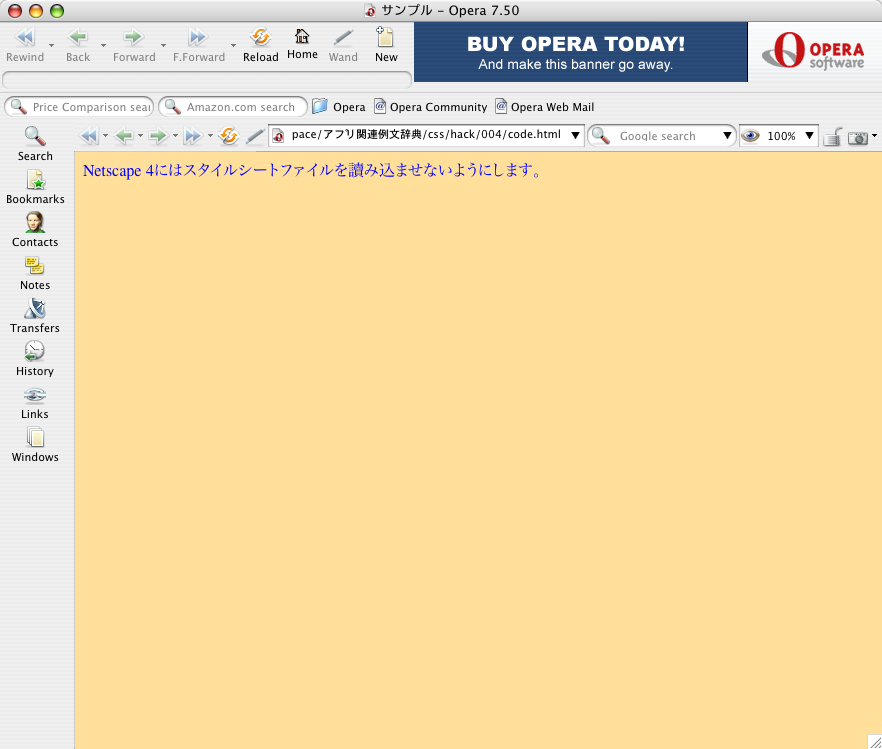The height and width of the screenshot is (749, 882).
Task: Toggle the image display camera icon
Action: [x=858, y=137]
